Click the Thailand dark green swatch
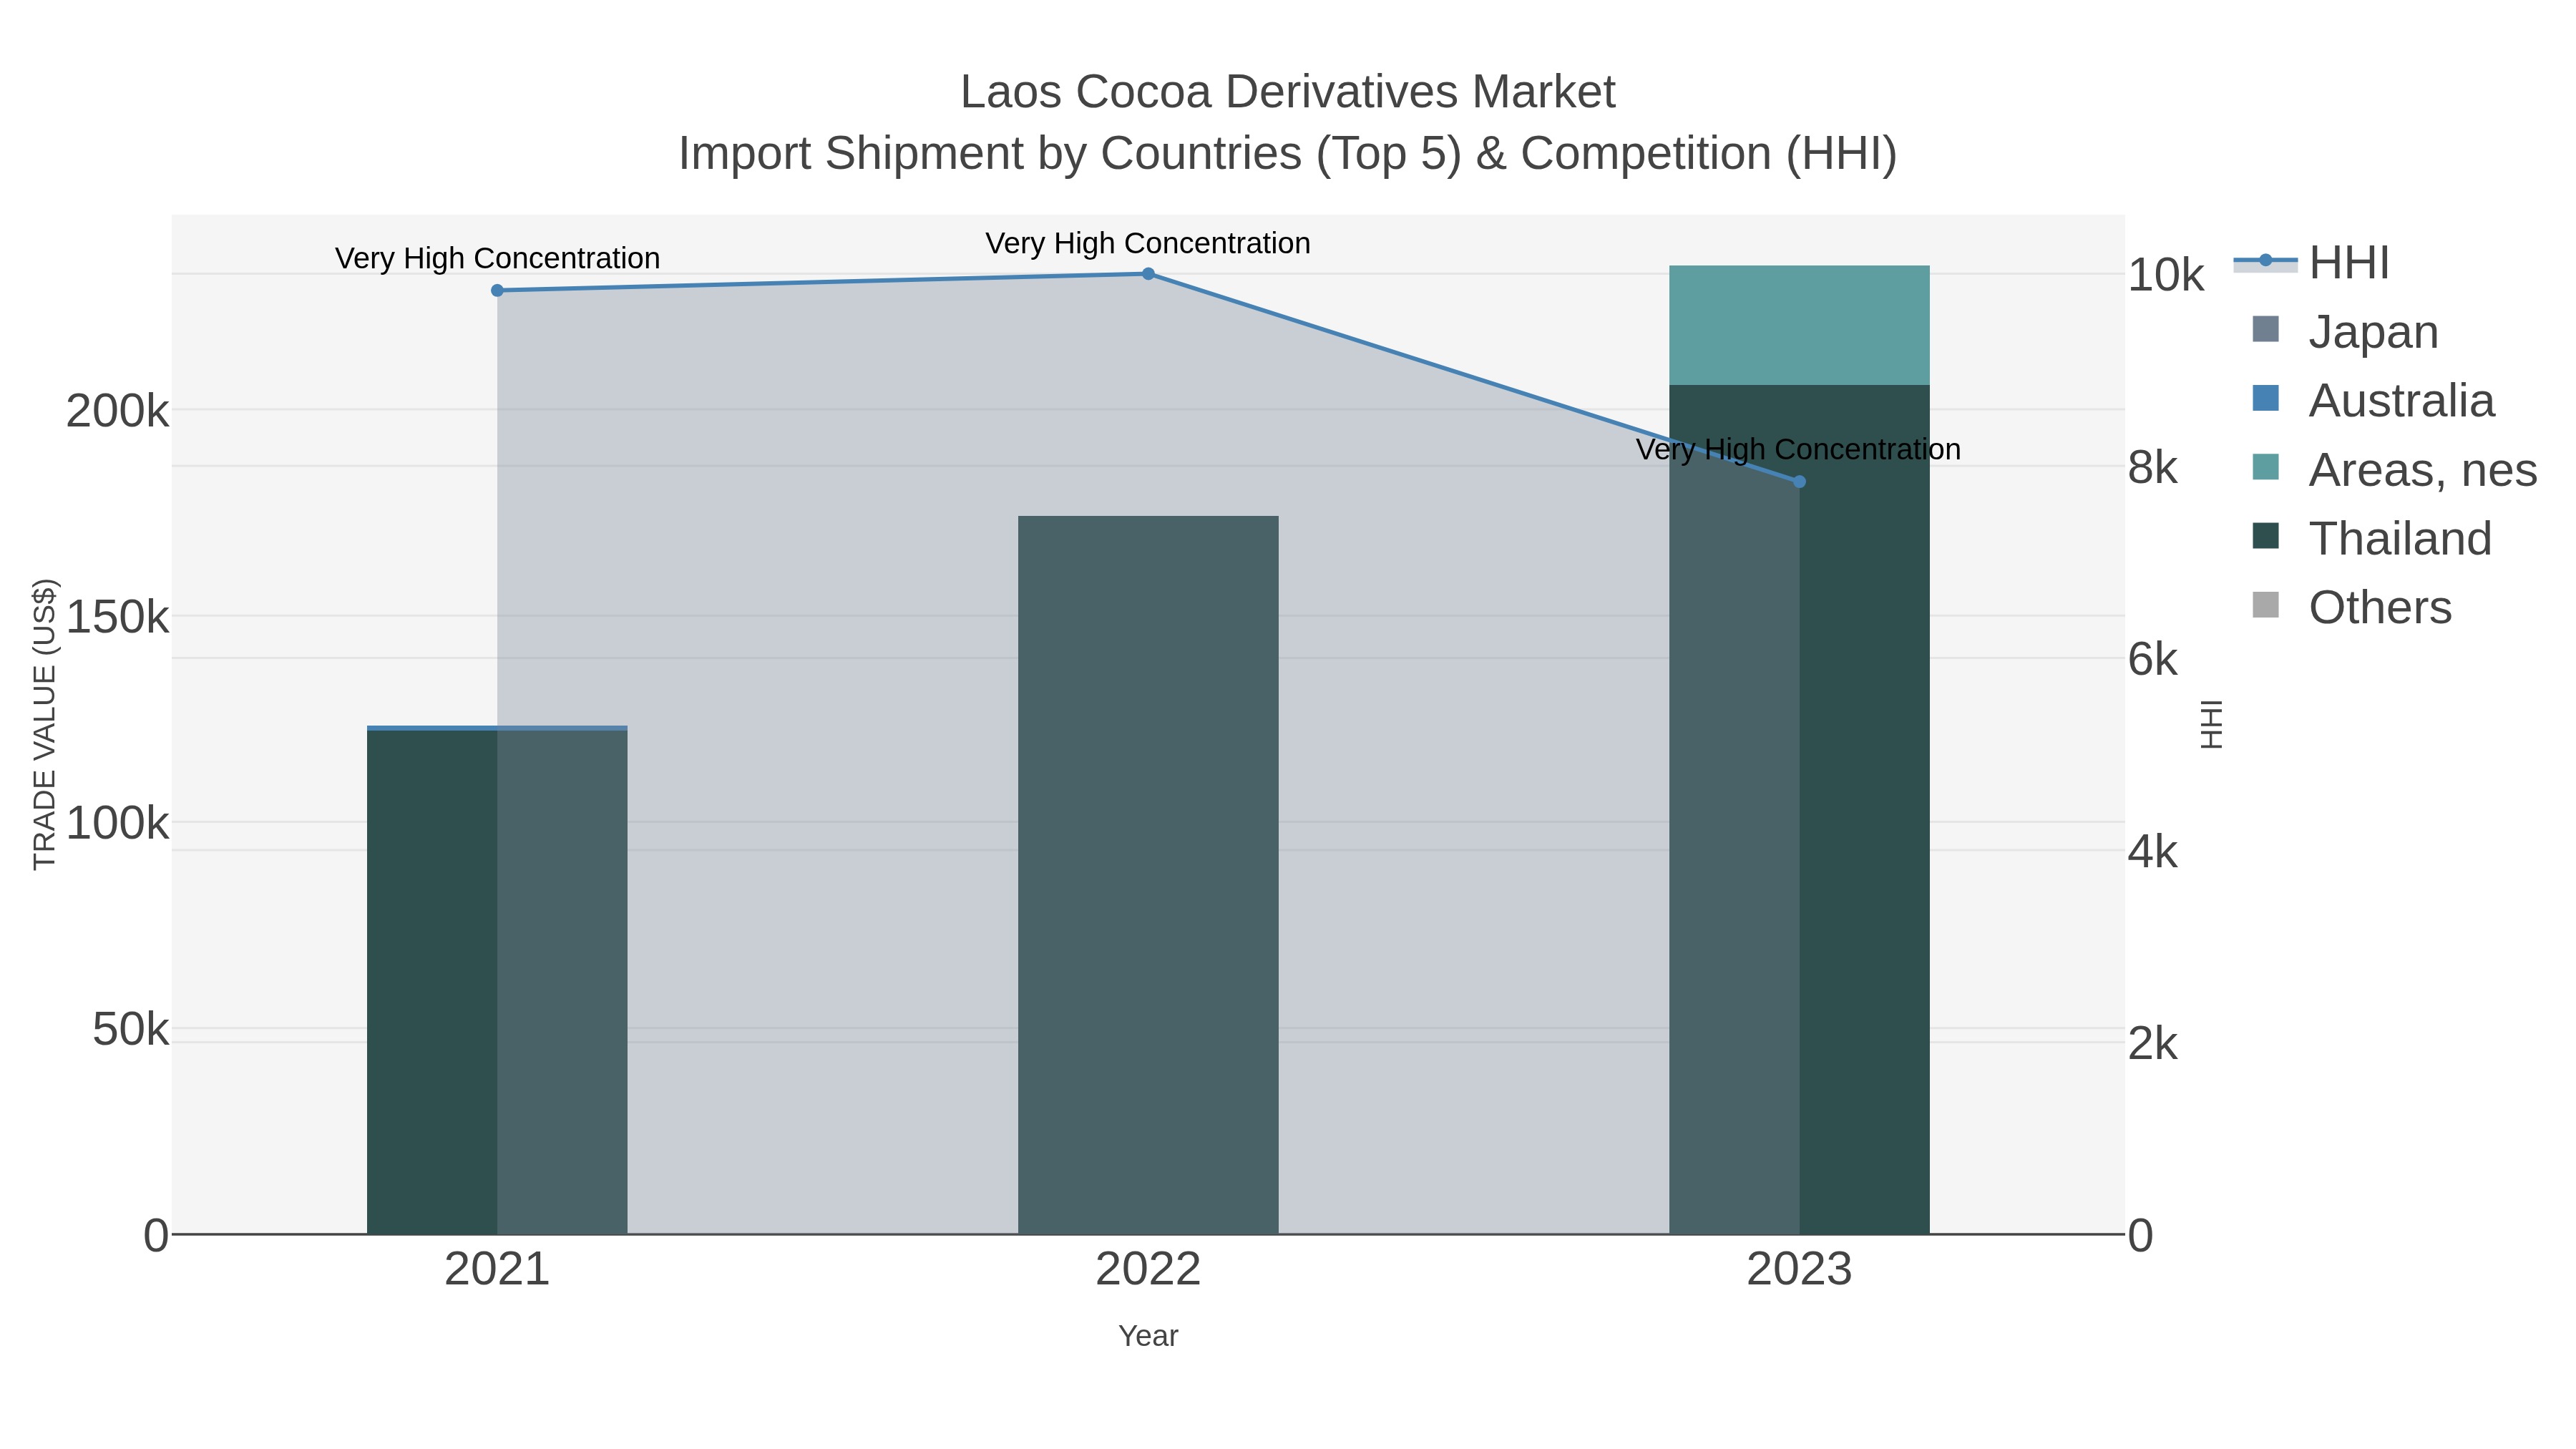This screenshot has height=1449, width=2576. click(x=2265, y=536)
